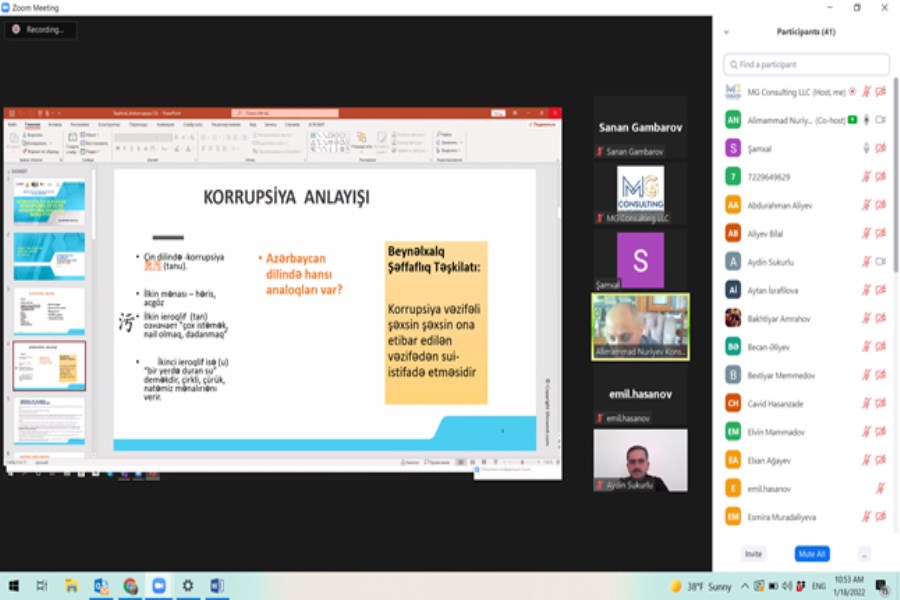This screenshot has width=900, height=600.
Task: Open Task View on the taskbar
Action: tap(42, 586)
